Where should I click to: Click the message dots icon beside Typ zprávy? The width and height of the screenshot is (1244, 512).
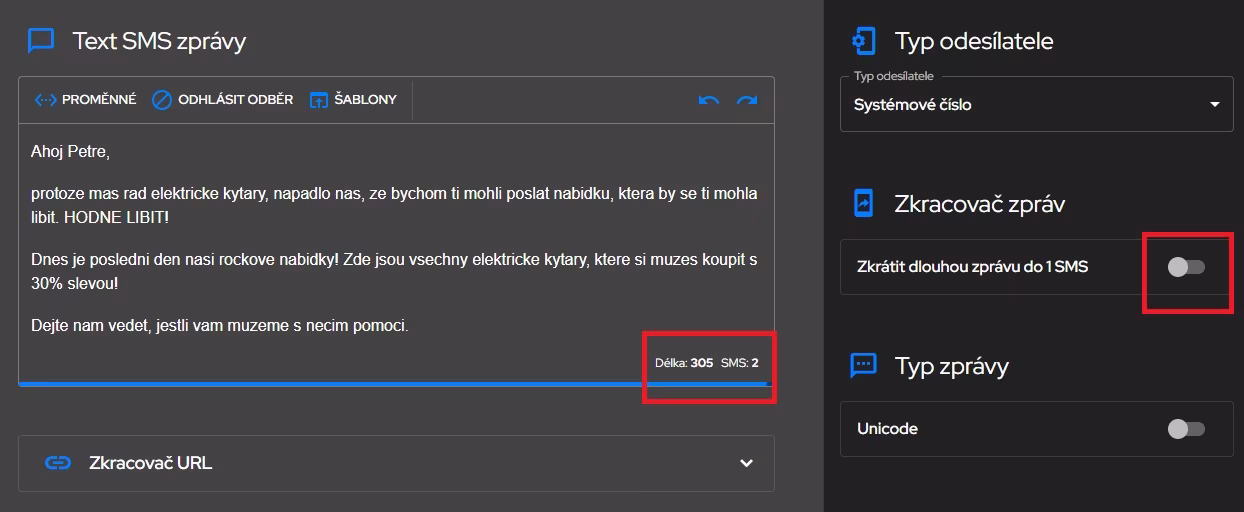[863, 365]
